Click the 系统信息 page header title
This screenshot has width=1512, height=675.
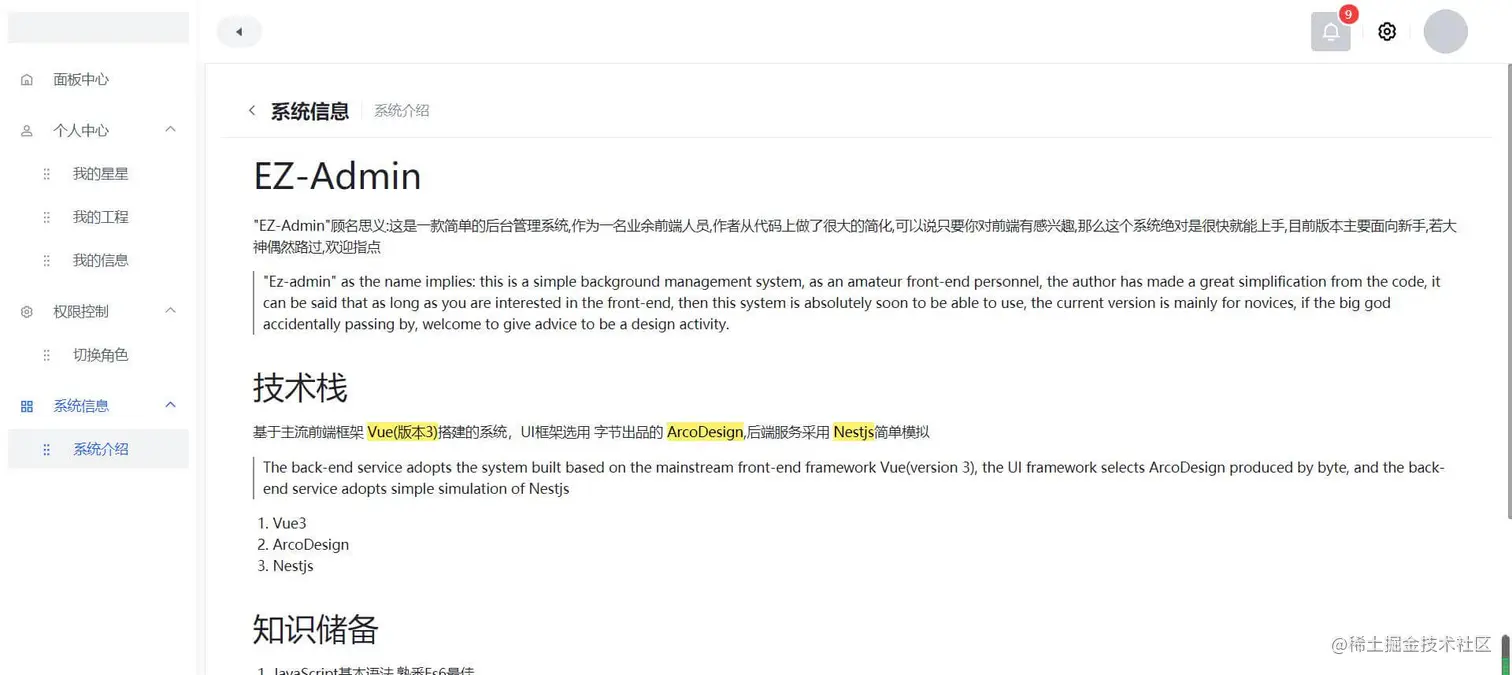[310, 111]
